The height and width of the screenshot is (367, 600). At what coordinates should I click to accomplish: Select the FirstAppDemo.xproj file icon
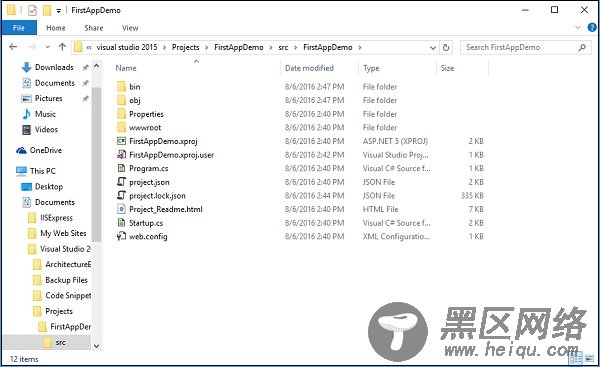click(121, 141)
